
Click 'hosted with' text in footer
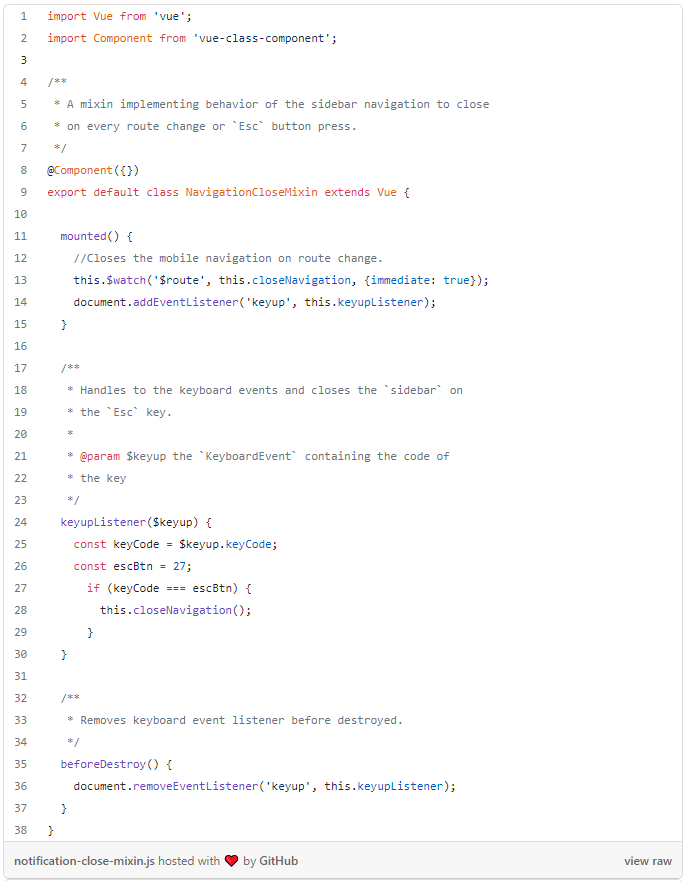point(189,861)
